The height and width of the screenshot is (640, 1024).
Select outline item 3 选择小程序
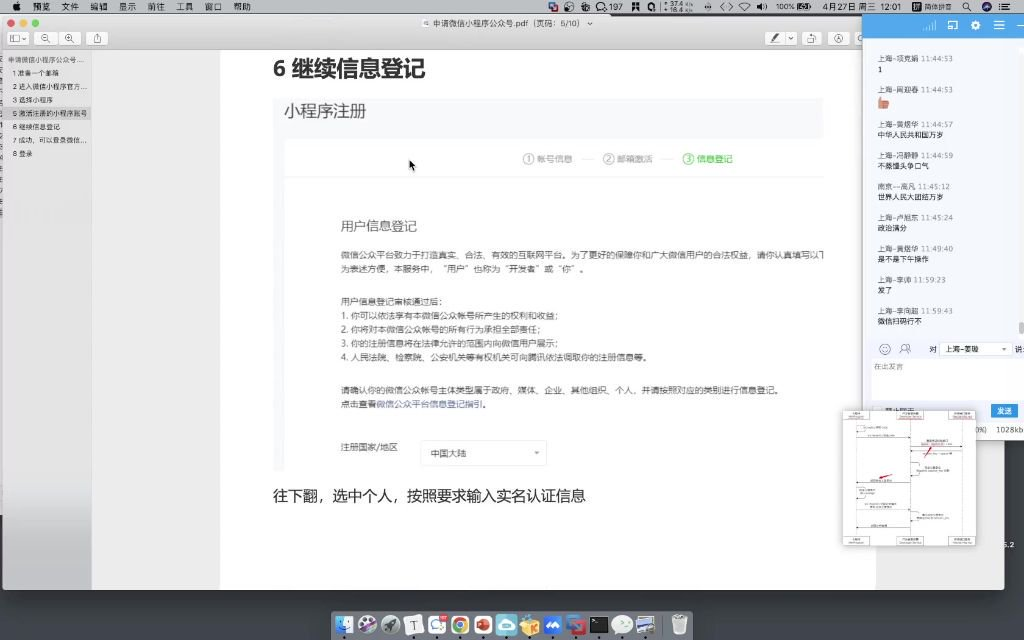click(33, 100)
